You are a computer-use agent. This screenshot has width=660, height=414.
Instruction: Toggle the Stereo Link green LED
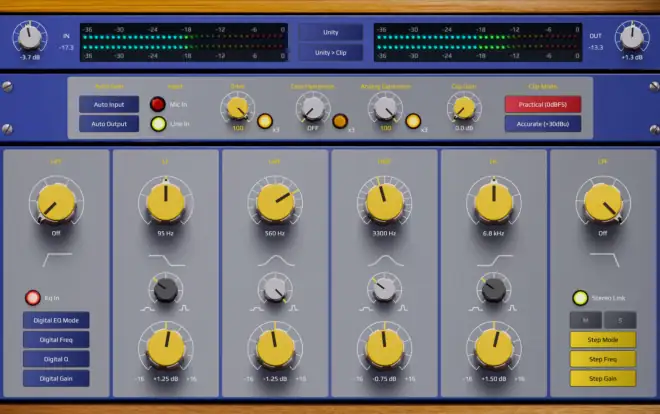(x=580, y=297)
